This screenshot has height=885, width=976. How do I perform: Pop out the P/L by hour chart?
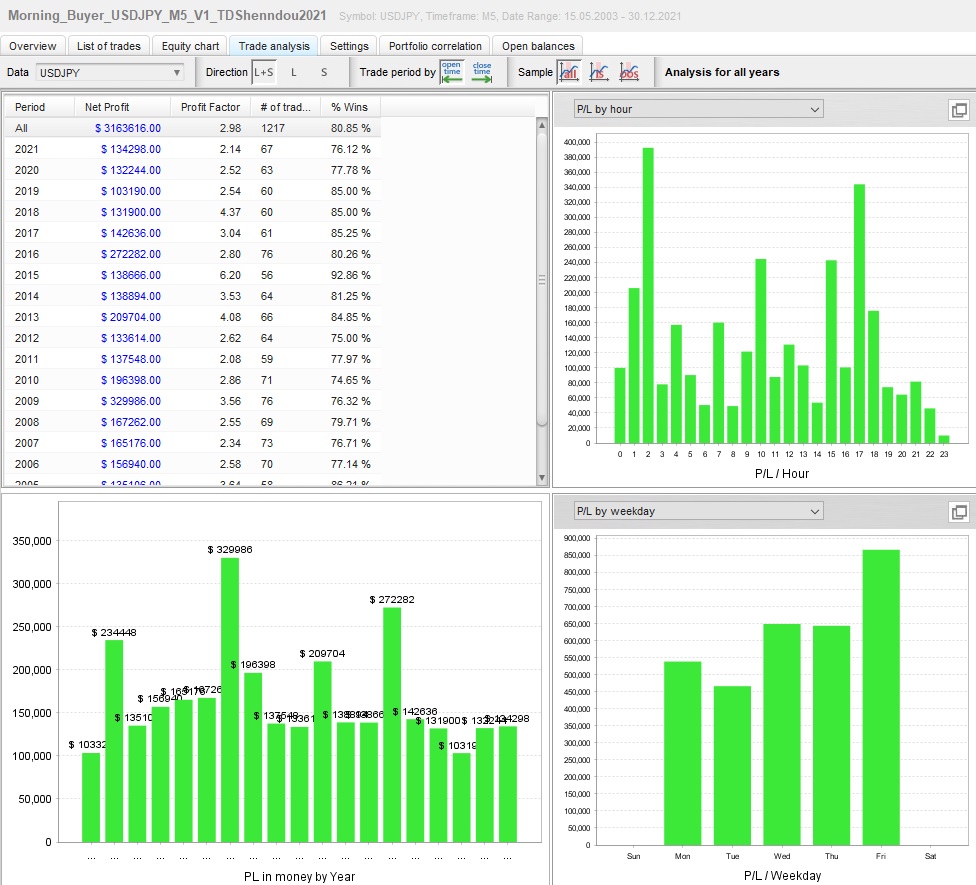pos(957,110)
